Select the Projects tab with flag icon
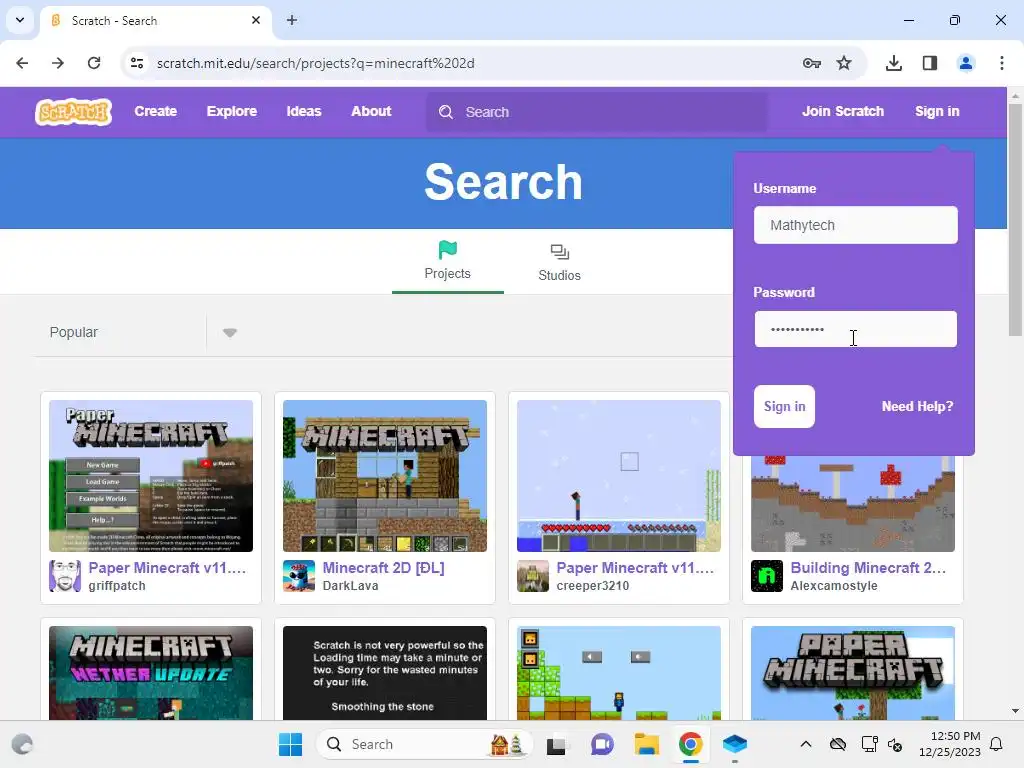Image resolution: width=1024 pixels, height=768 pixels. (447, 261)
